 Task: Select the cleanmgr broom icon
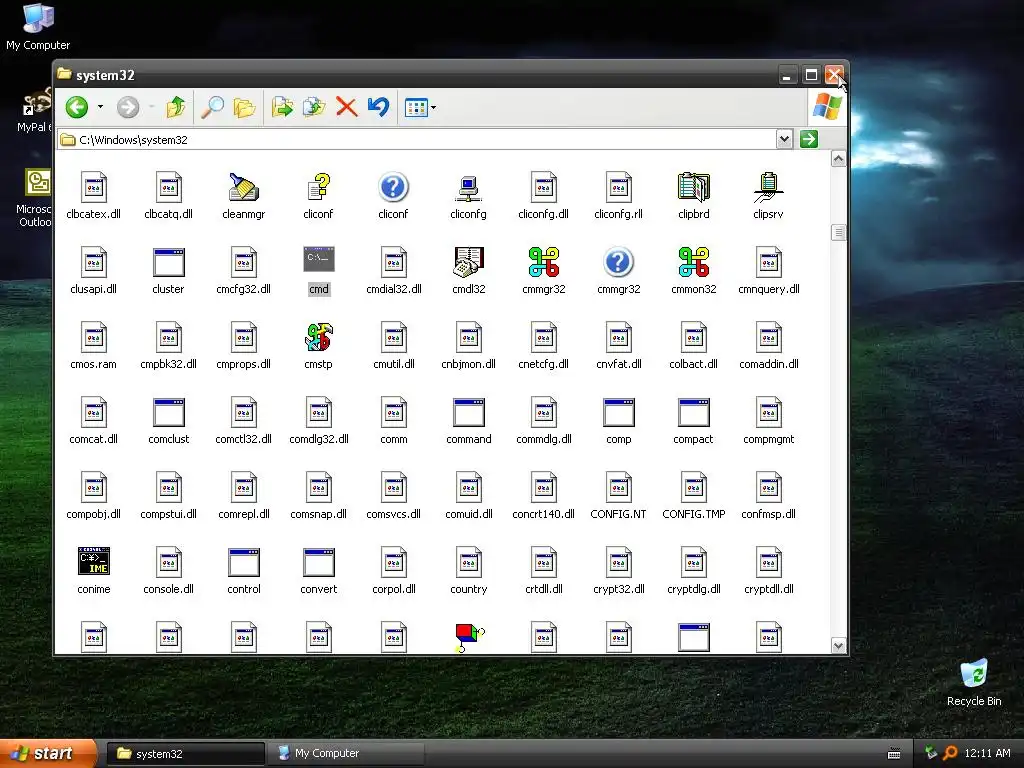coord(244,187)
